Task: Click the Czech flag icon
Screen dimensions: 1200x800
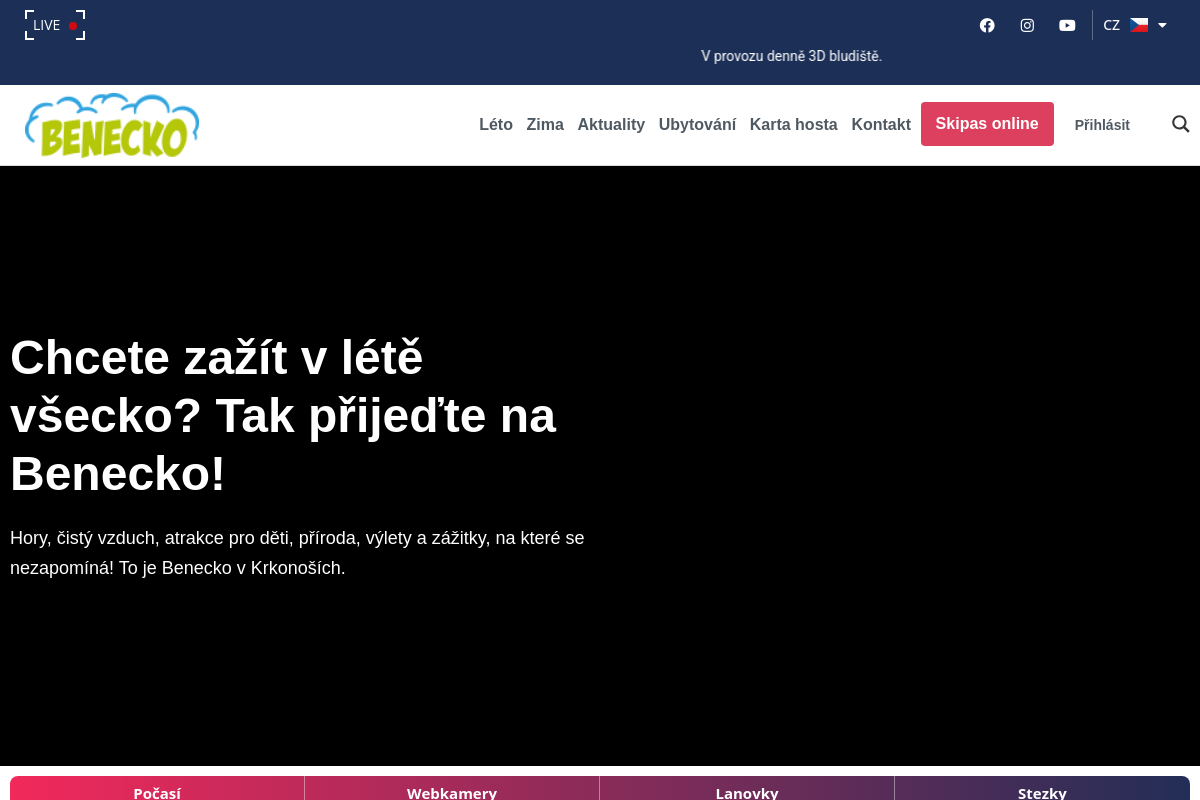Action: (1139, 25)
